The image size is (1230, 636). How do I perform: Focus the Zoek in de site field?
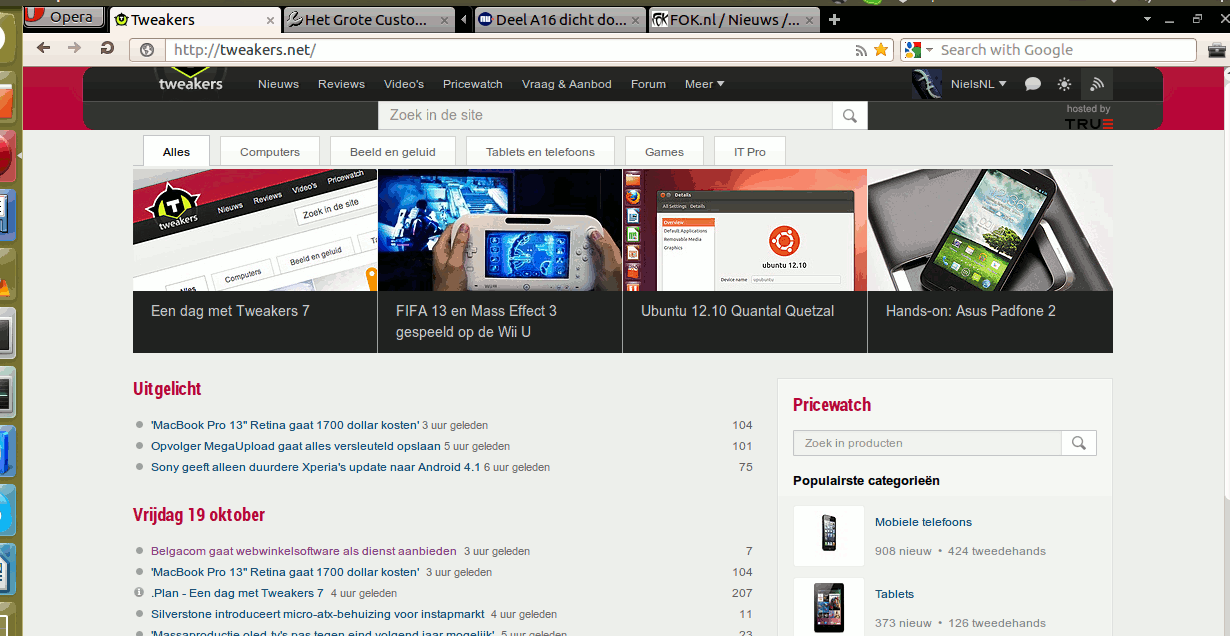point(605,115)
